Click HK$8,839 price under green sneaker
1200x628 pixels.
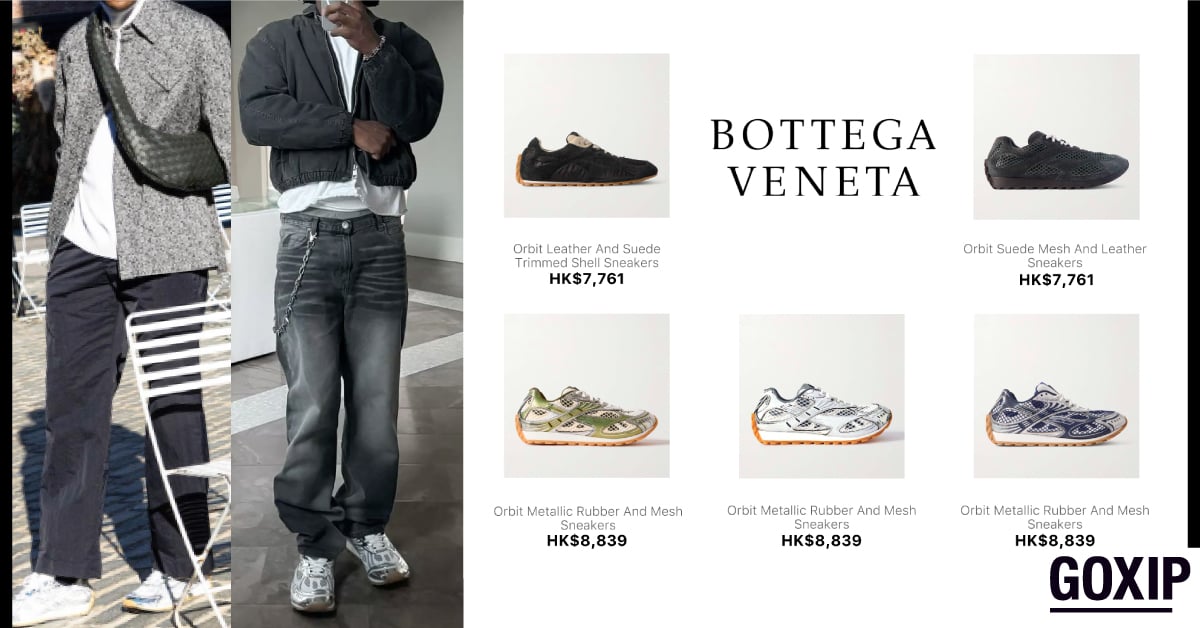tap(587, 541)
